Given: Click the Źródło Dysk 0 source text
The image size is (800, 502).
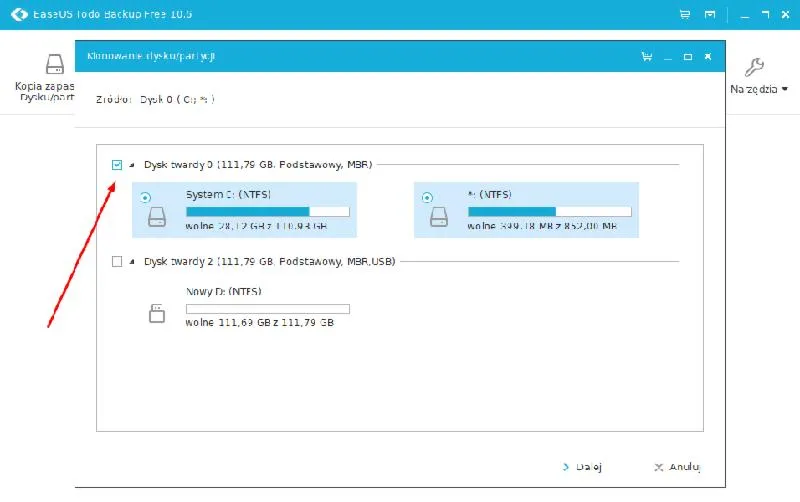Looking at the screenshot, I should pos(155,100).
